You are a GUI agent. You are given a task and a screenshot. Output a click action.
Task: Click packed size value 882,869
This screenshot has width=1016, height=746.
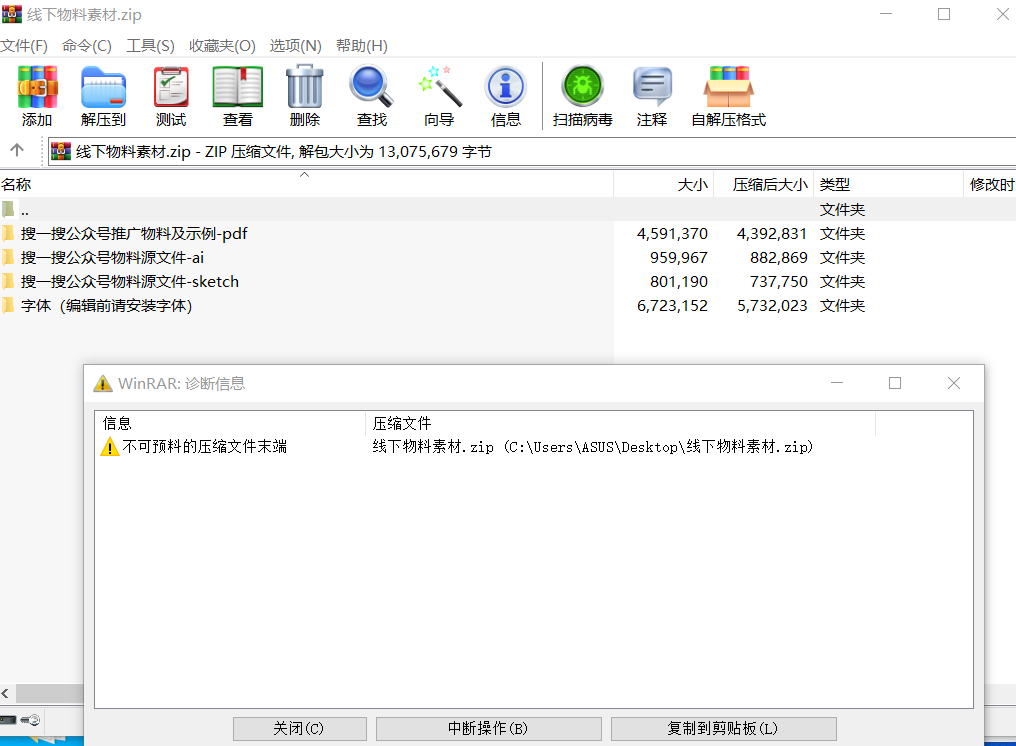point(779,257)
